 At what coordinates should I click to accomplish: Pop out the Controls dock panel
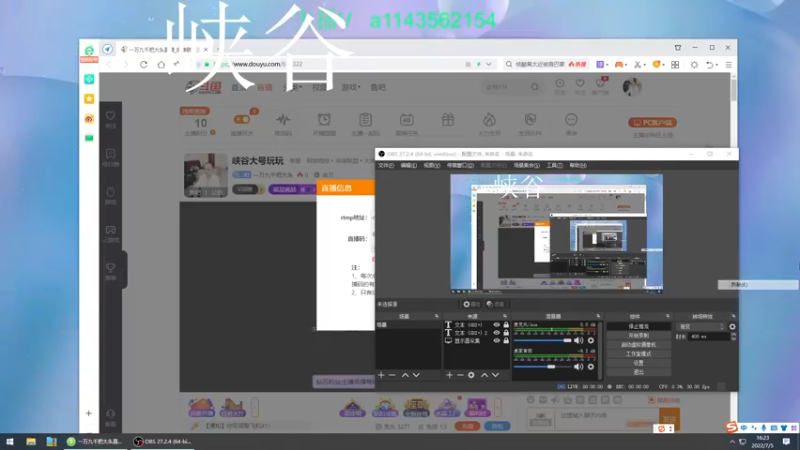coord(667,316)
